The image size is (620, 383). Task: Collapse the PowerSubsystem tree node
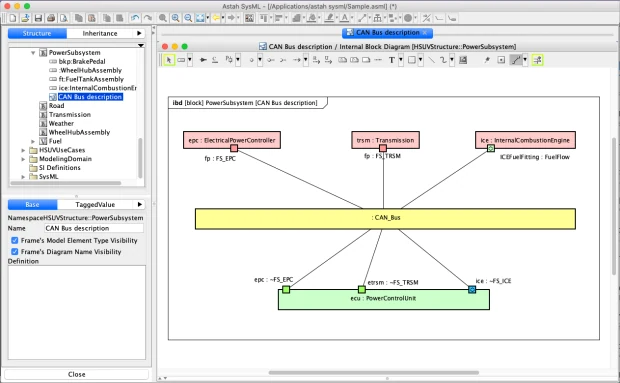33,53
